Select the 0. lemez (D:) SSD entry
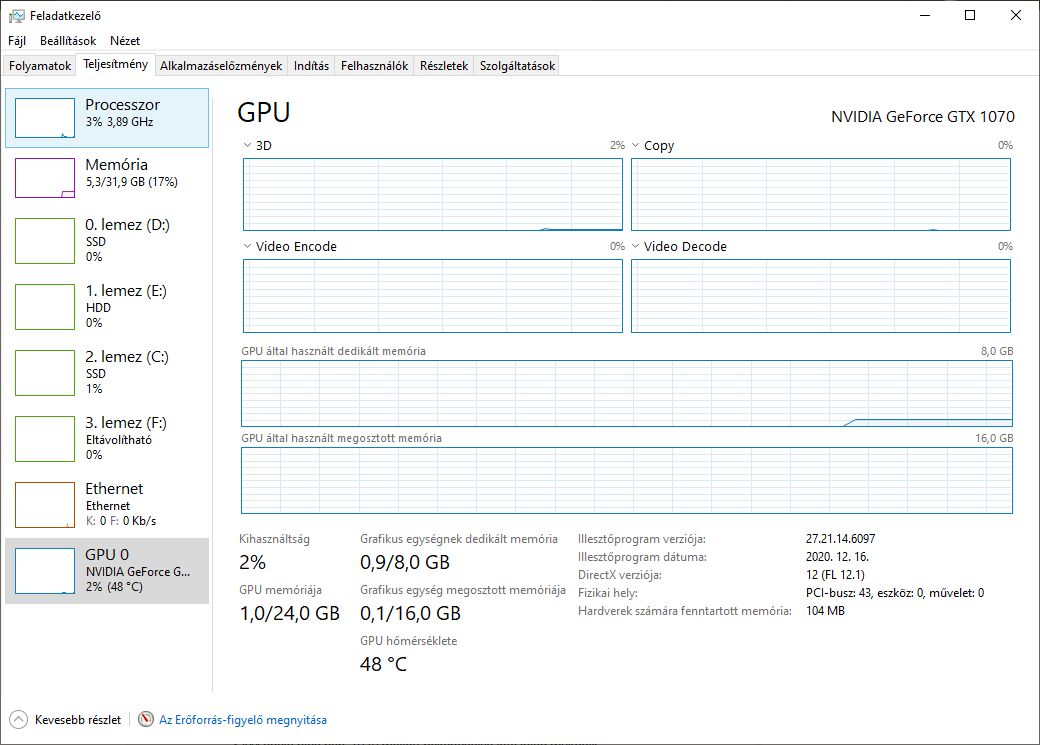 point(107,240)
